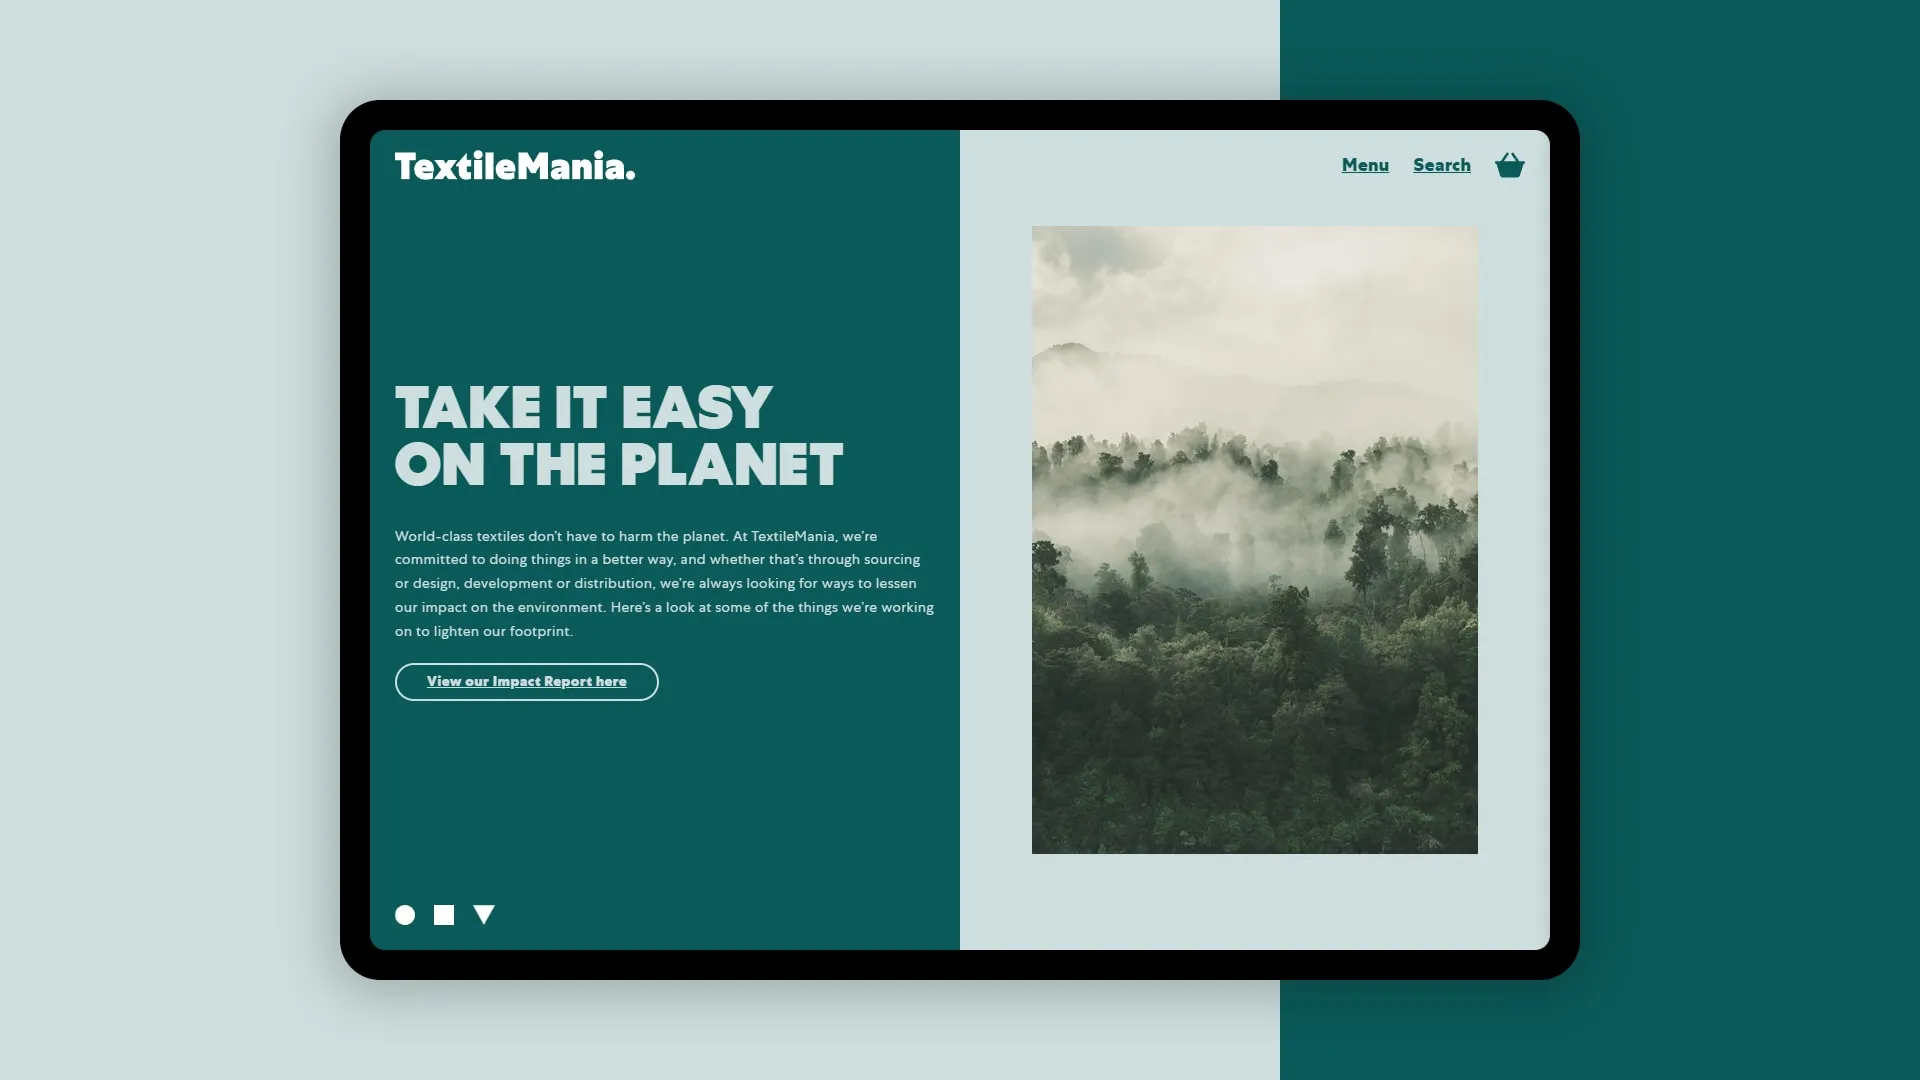The width and height of the screenshot is (1920, 1080).
Task: Open the shopping basket icon
Action: (1509, 165)
